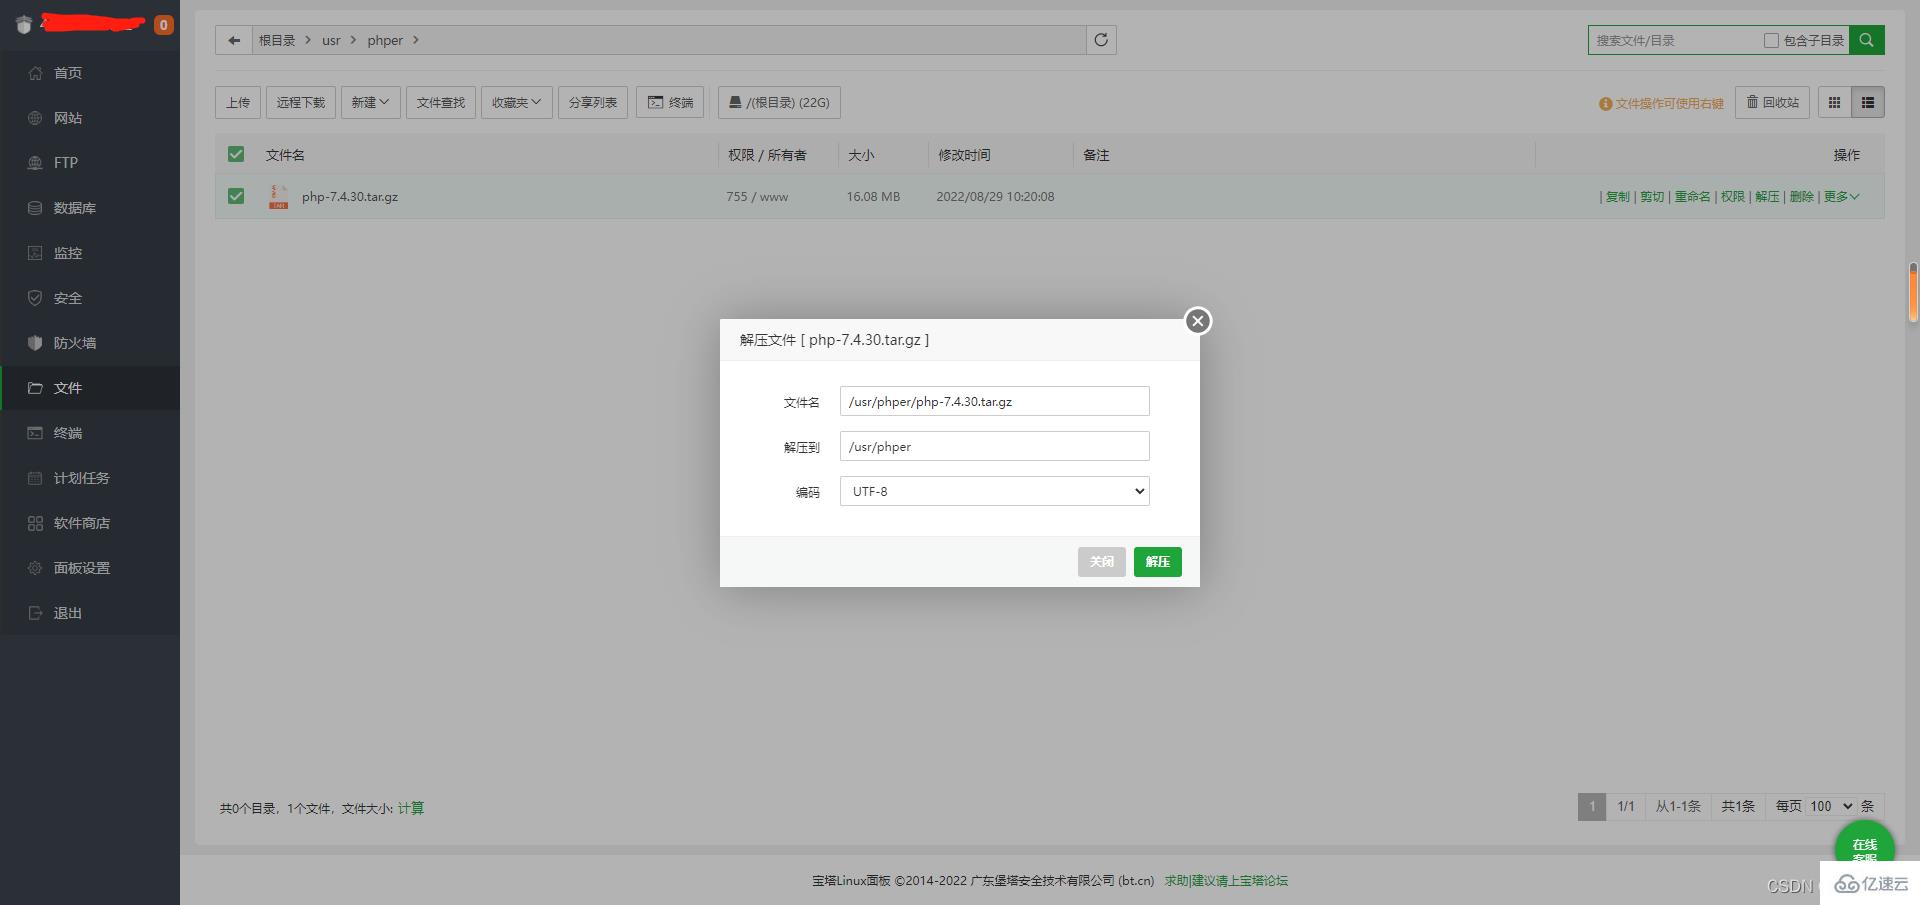Close the extract dialog with the X icon

coord(1198,321)
